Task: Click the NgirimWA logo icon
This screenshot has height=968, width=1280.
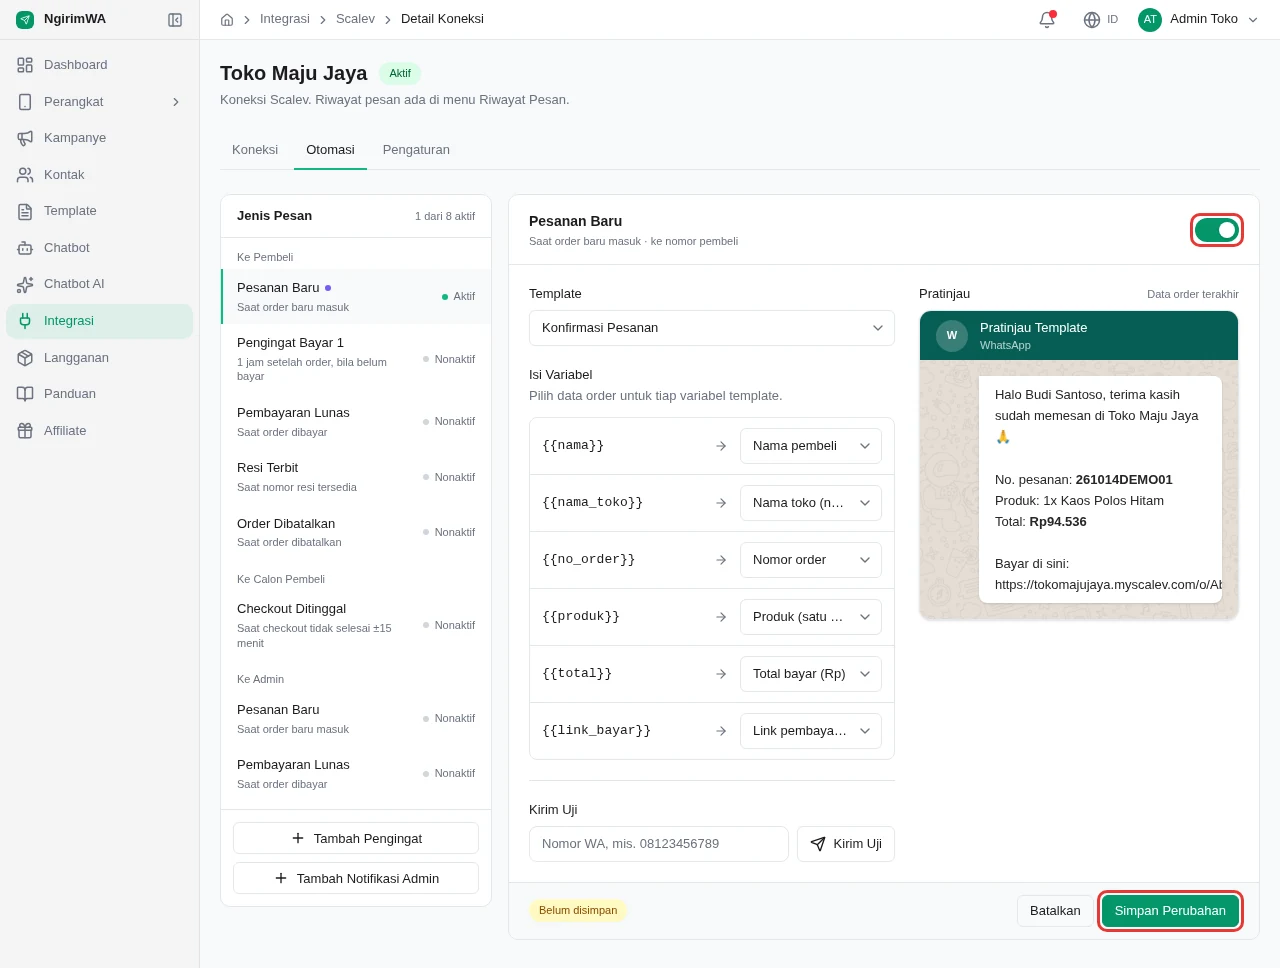Action: pyautogui.click(x=25, y=20)
